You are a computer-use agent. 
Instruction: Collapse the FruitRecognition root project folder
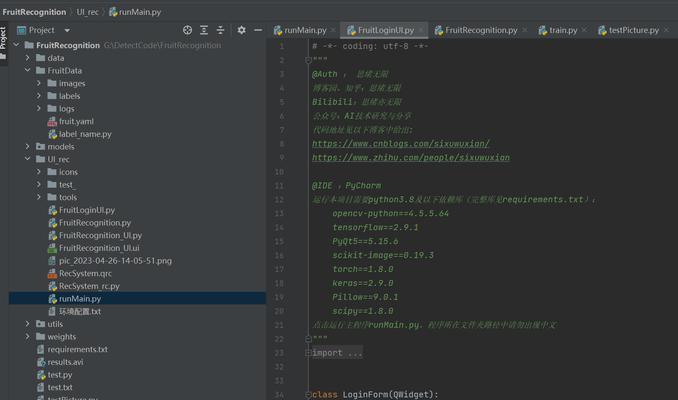click(16, 45)
